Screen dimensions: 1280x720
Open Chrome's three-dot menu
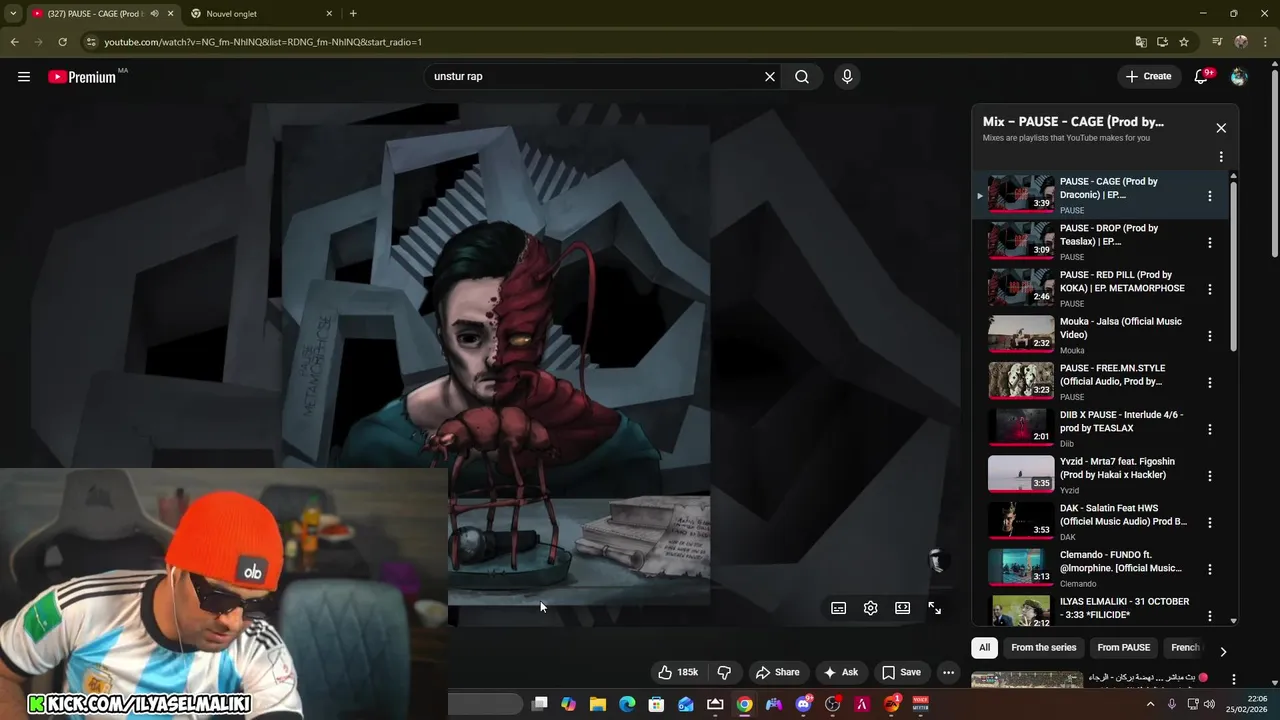coord(1264,42)
